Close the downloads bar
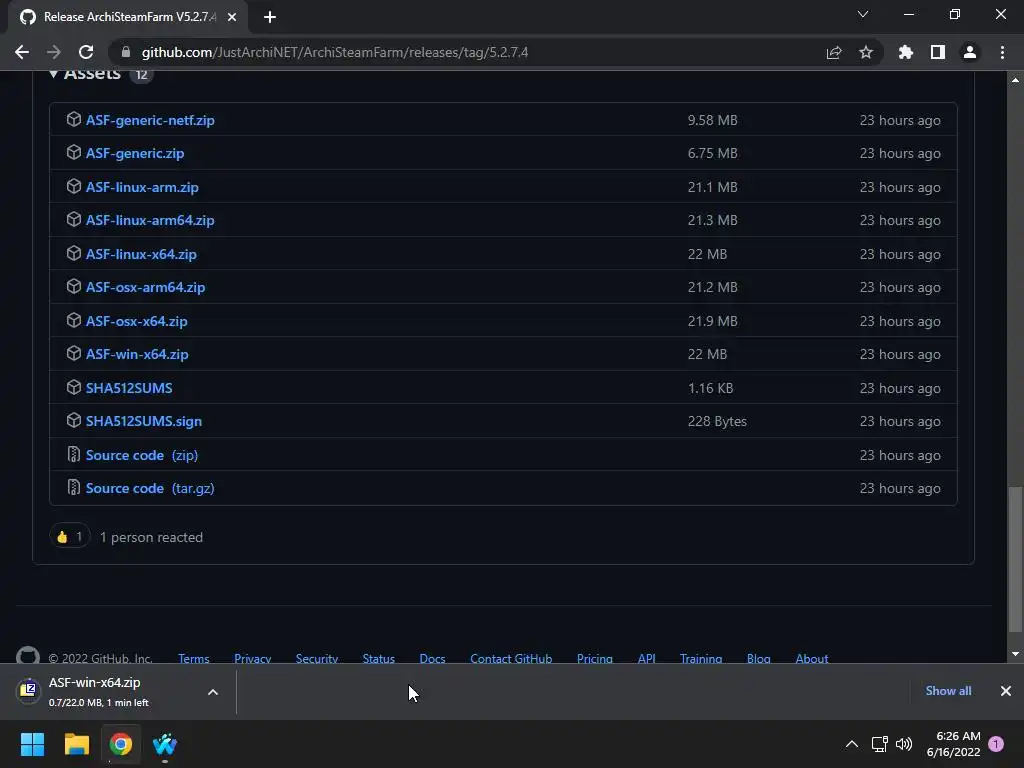 [1006, 691]
